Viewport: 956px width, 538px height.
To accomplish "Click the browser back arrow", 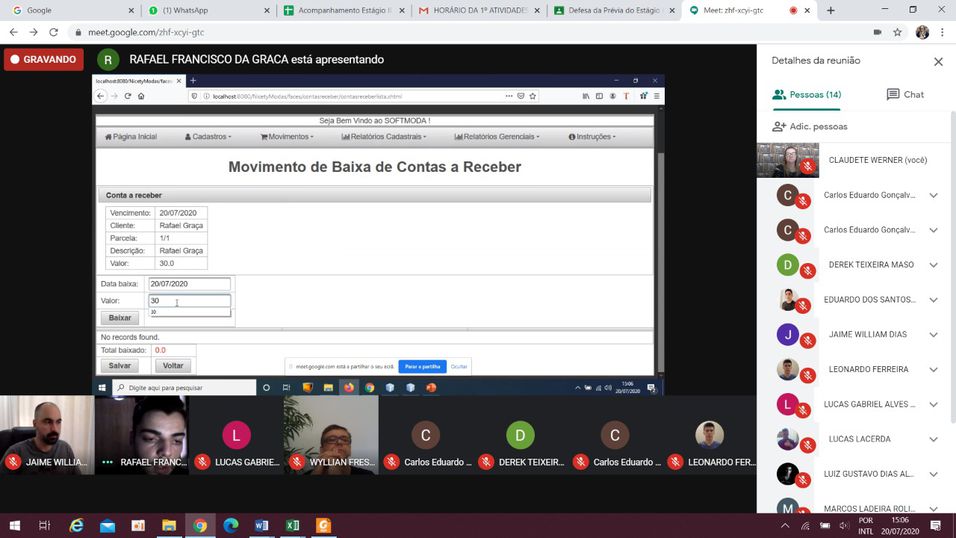I will (x=14, y=32).
